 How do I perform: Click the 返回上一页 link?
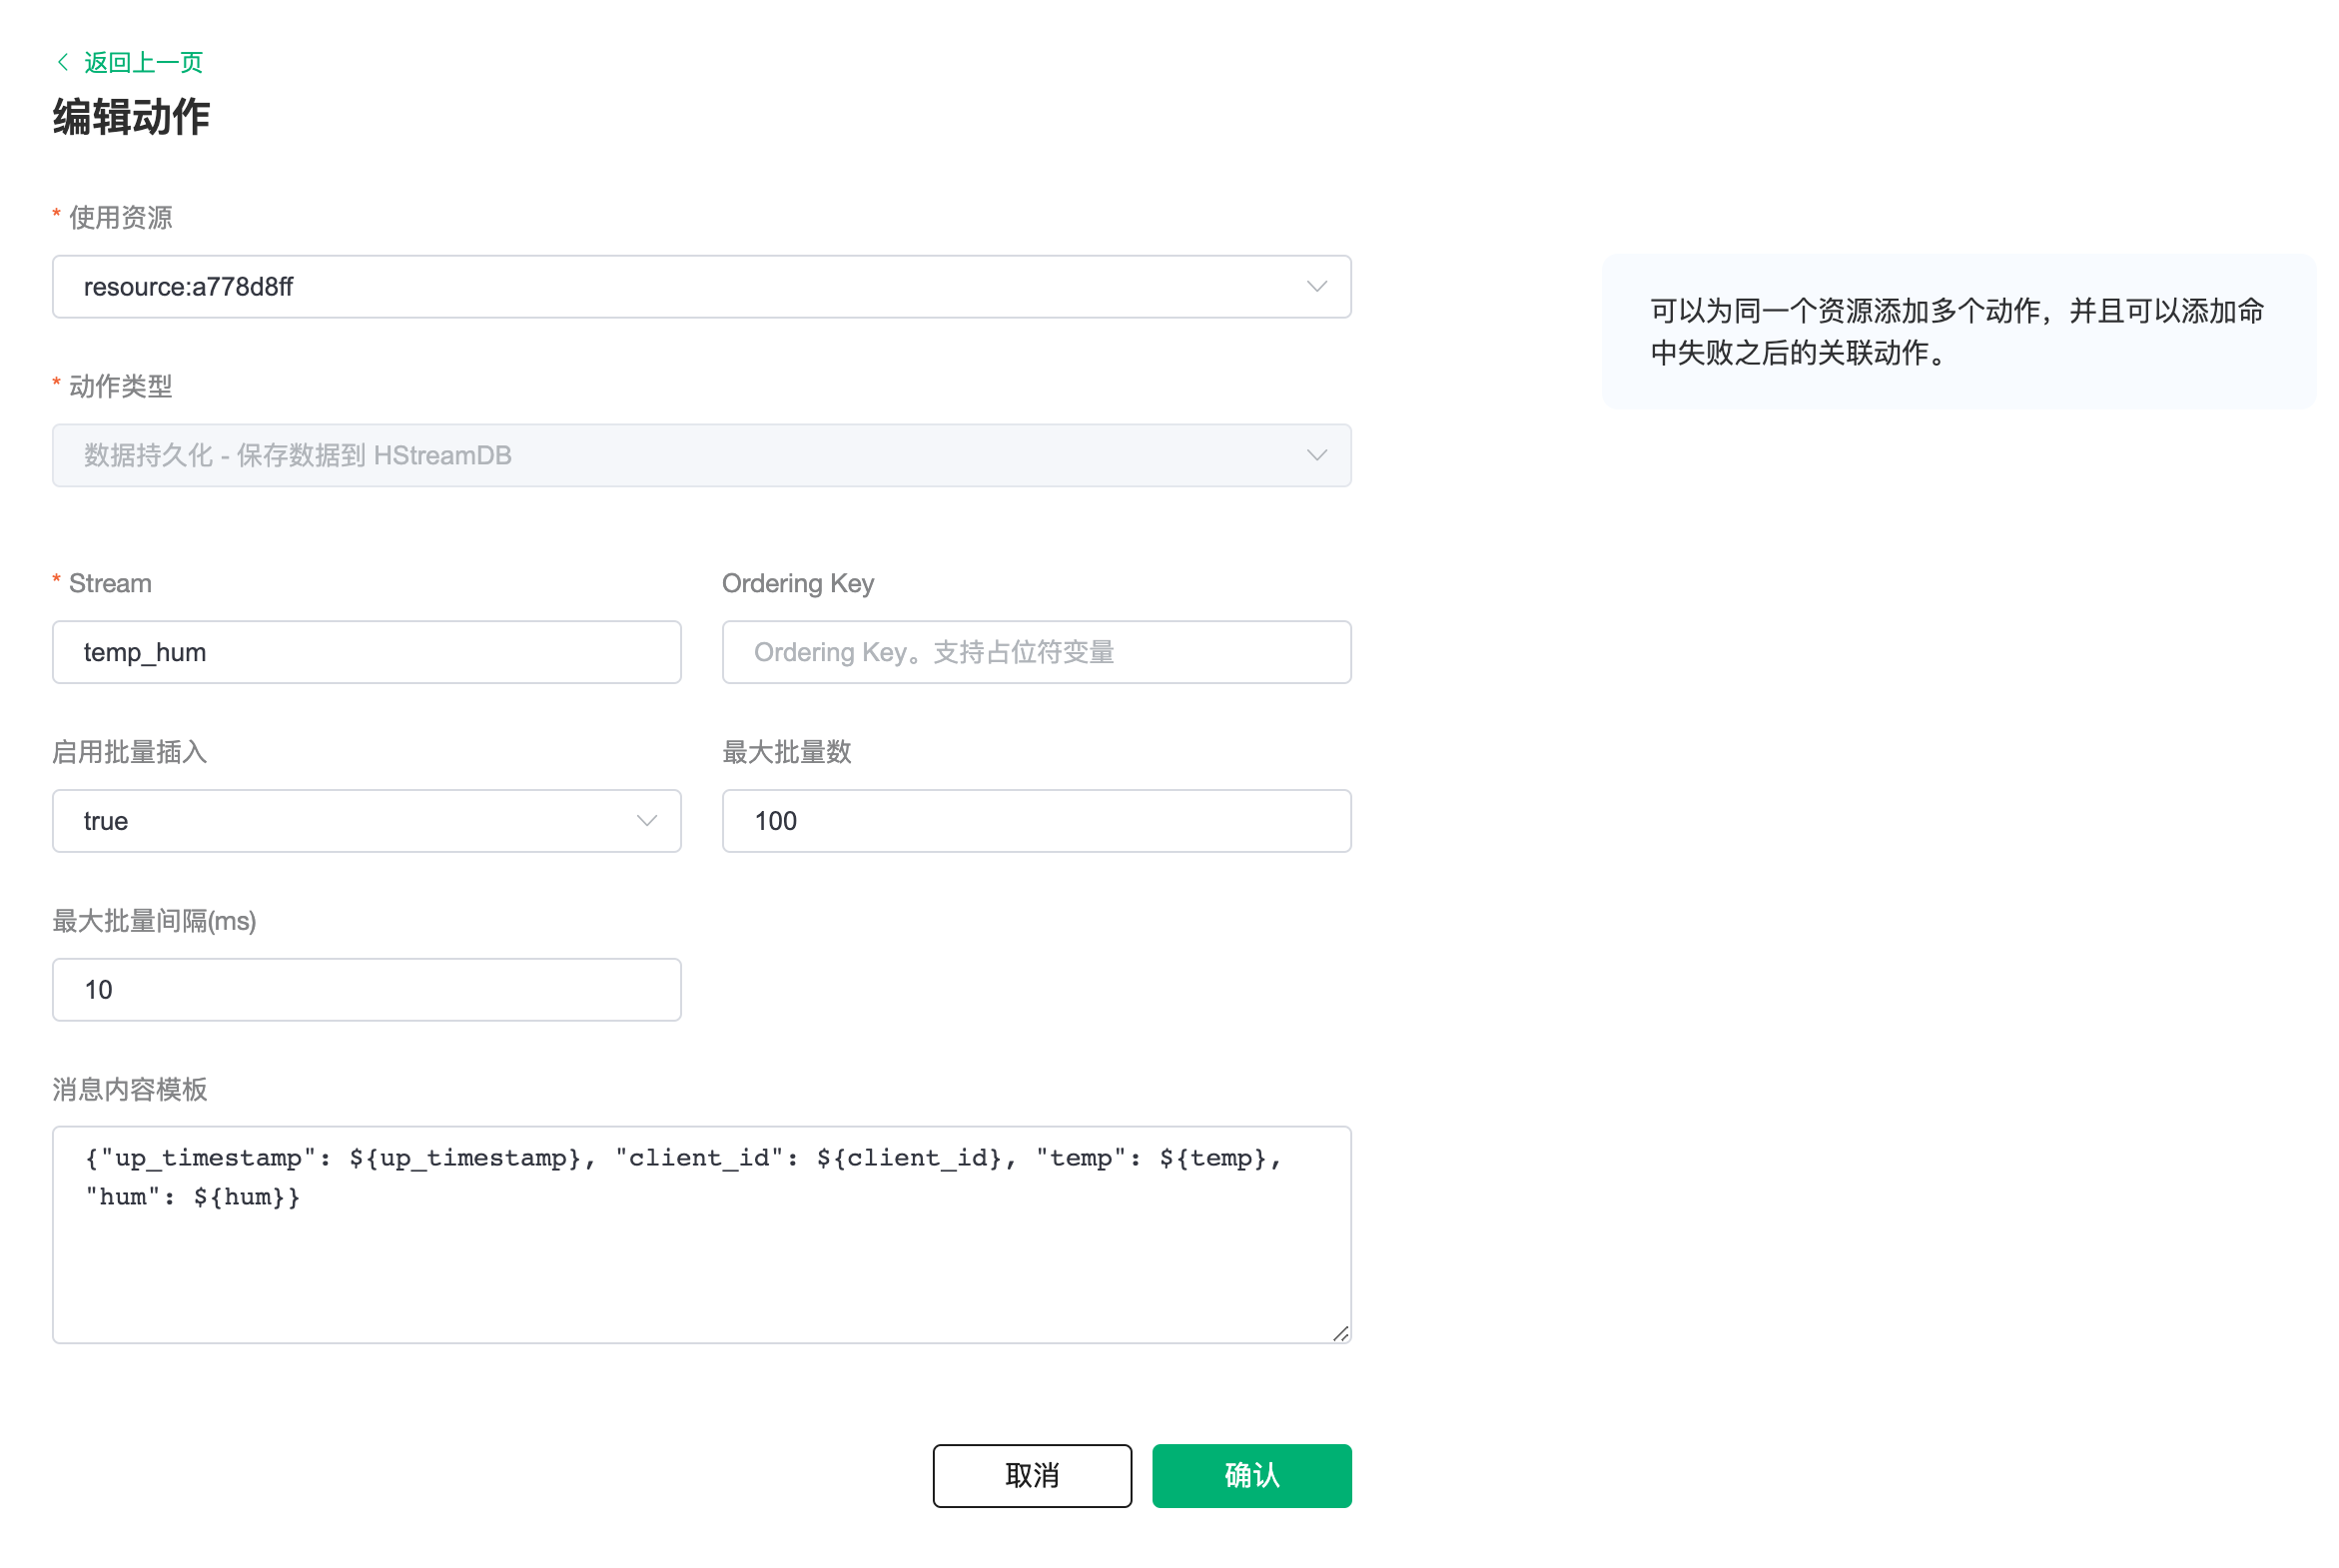tap(143, 62)
